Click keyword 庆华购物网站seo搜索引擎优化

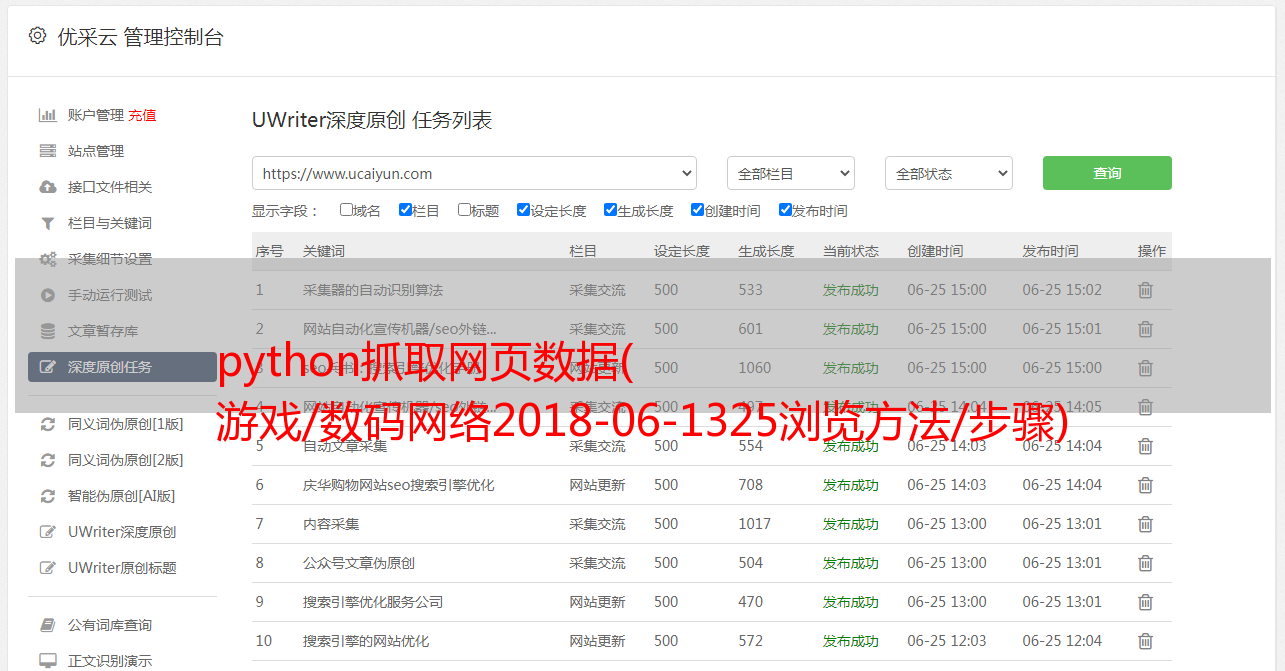pyautogui.click(x=399, y=485)
